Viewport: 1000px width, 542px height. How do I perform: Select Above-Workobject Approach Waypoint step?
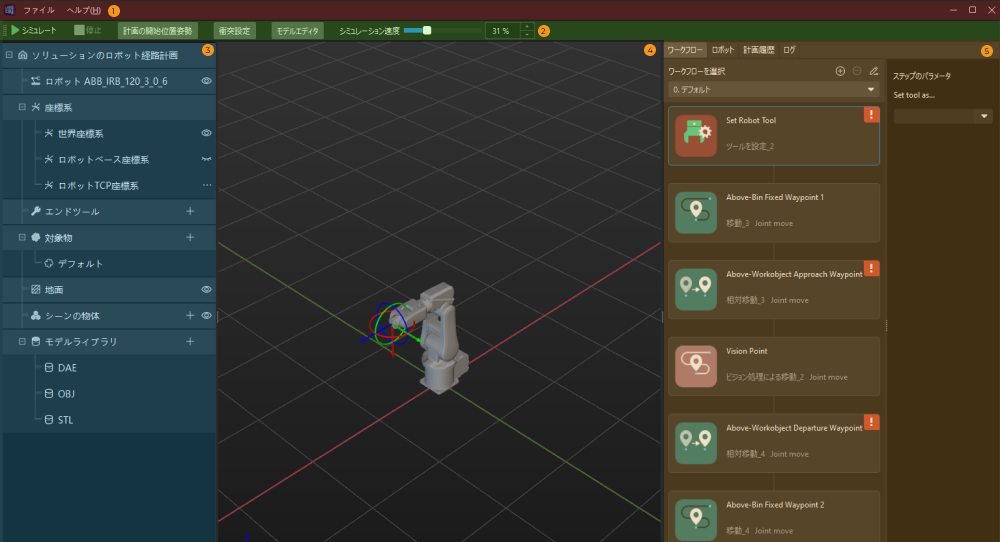(x=774, y=289)
